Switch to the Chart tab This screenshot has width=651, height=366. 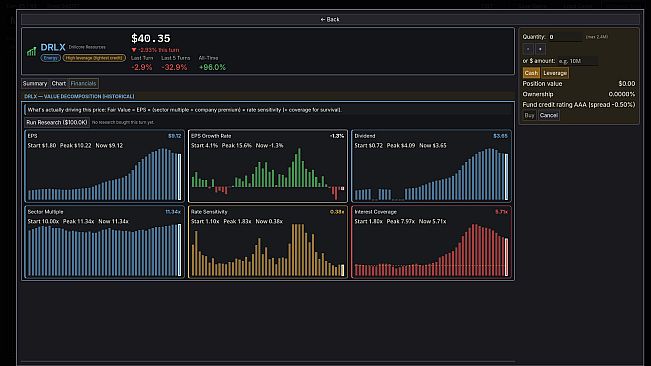click(x=59, y=83)
